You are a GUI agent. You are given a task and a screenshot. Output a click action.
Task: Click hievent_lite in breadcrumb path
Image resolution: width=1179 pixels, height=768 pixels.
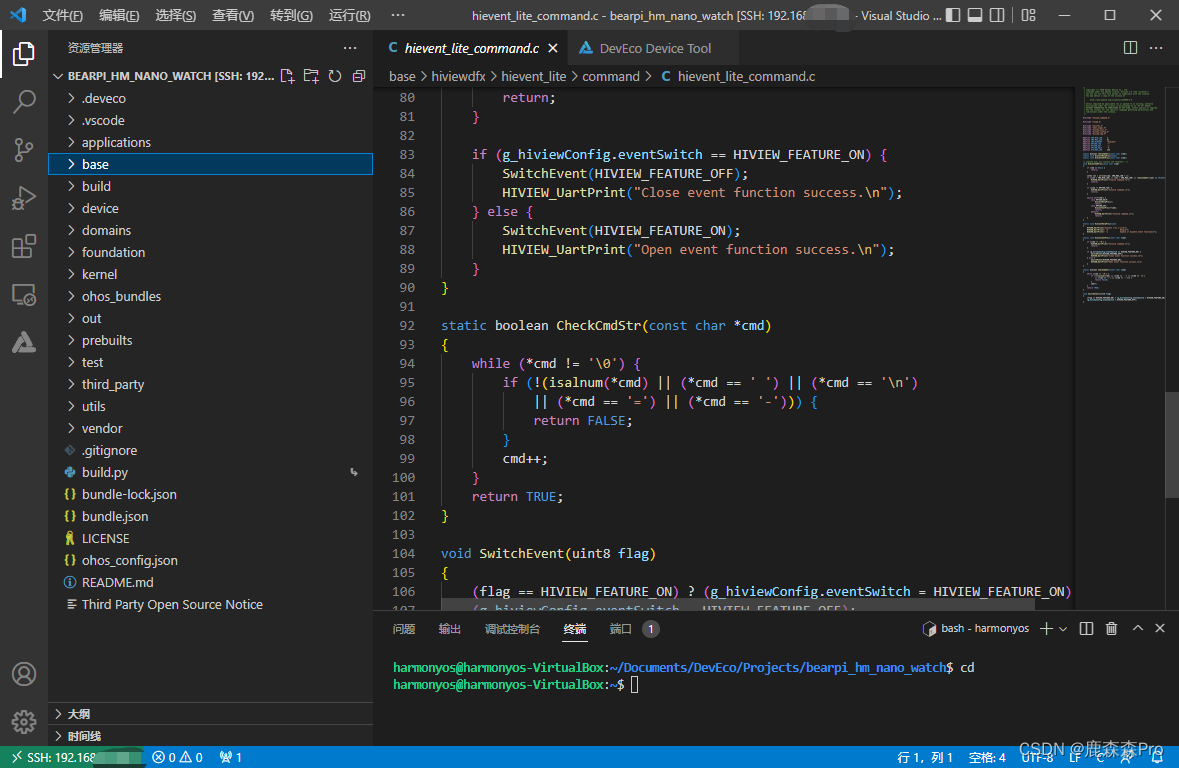pos(534,77)
